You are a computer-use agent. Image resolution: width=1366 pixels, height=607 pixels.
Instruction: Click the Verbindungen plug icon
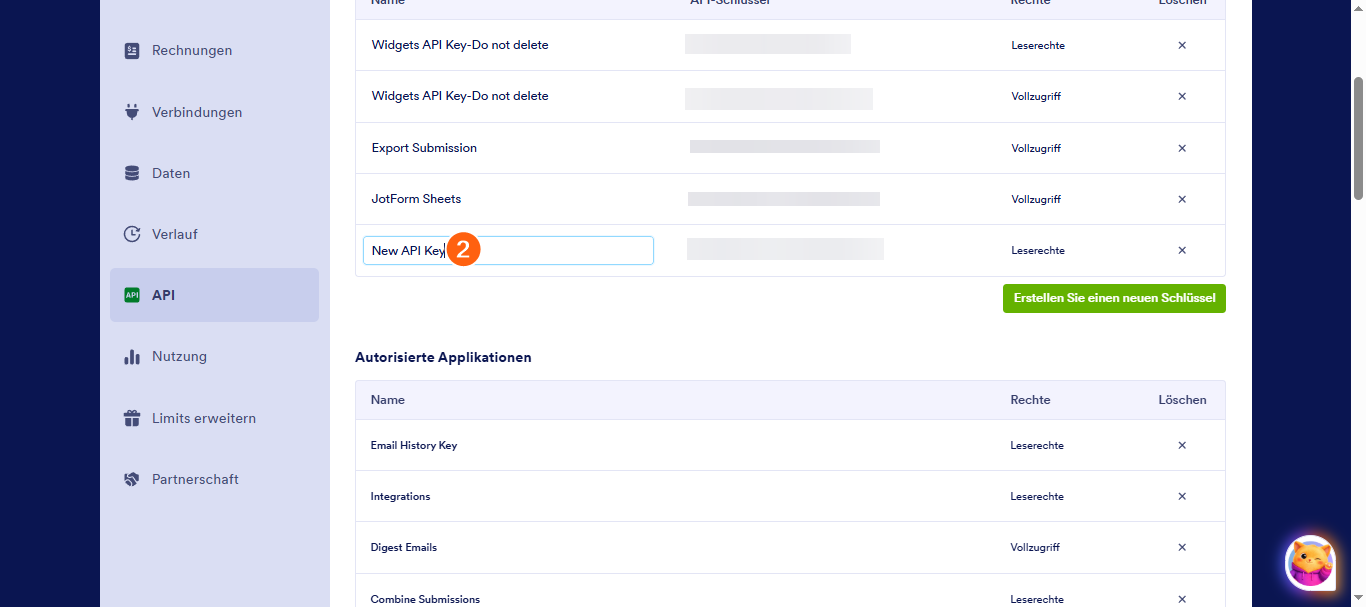[x=132, y=112]
